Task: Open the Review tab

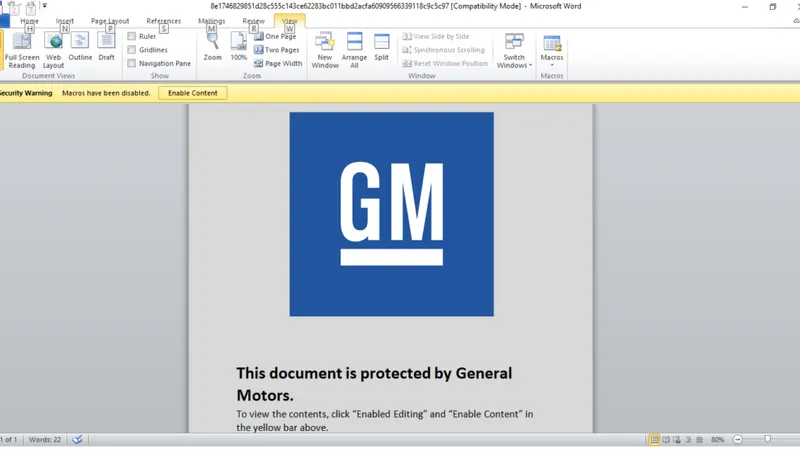Action: coord(254,21)
